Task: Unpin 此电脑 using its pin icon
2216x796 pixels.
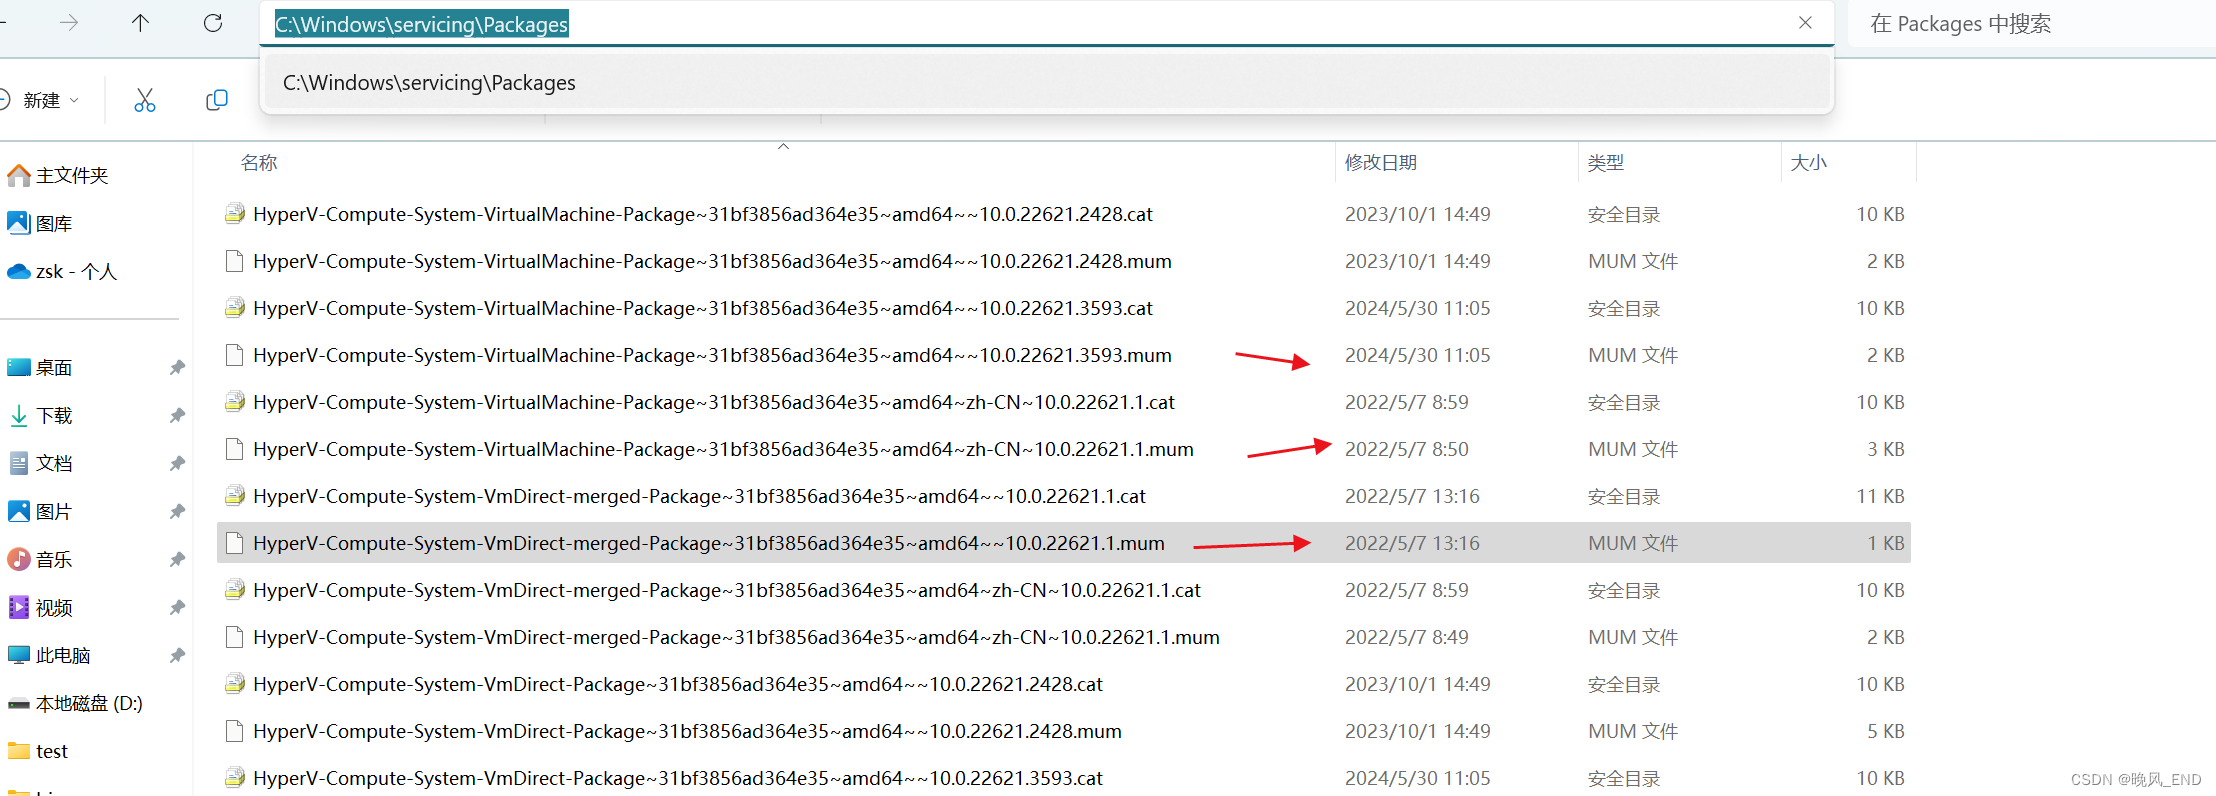Action: pyautogui.click(x=177, y=655)
